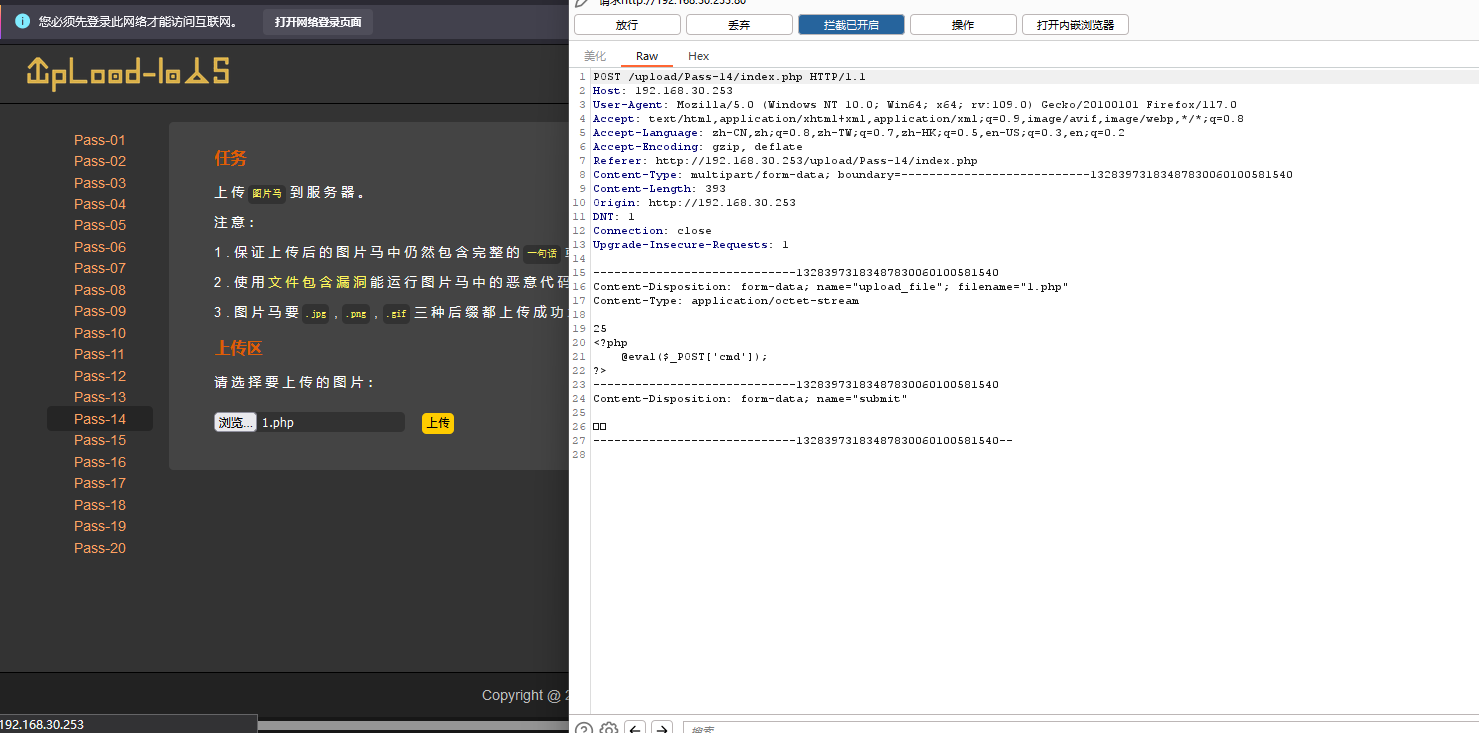Go to next search match arrow

pyautogui.click(x=662, y=727)
